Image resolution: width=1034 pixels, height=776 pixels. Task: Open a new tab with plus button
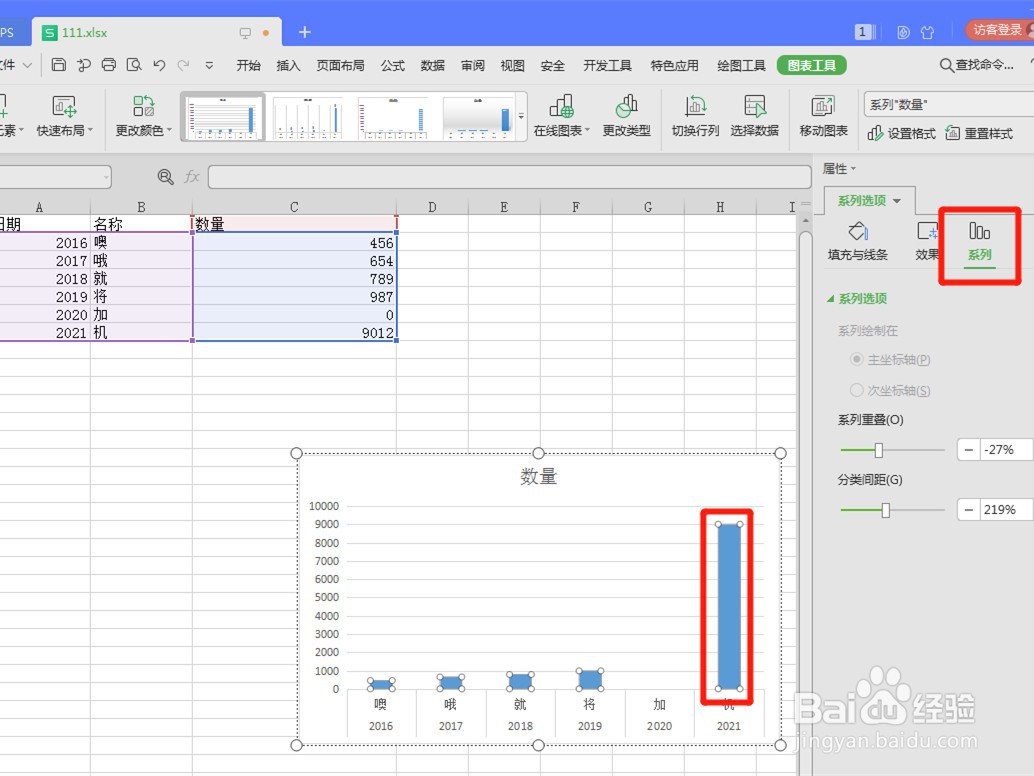[305, 32]
